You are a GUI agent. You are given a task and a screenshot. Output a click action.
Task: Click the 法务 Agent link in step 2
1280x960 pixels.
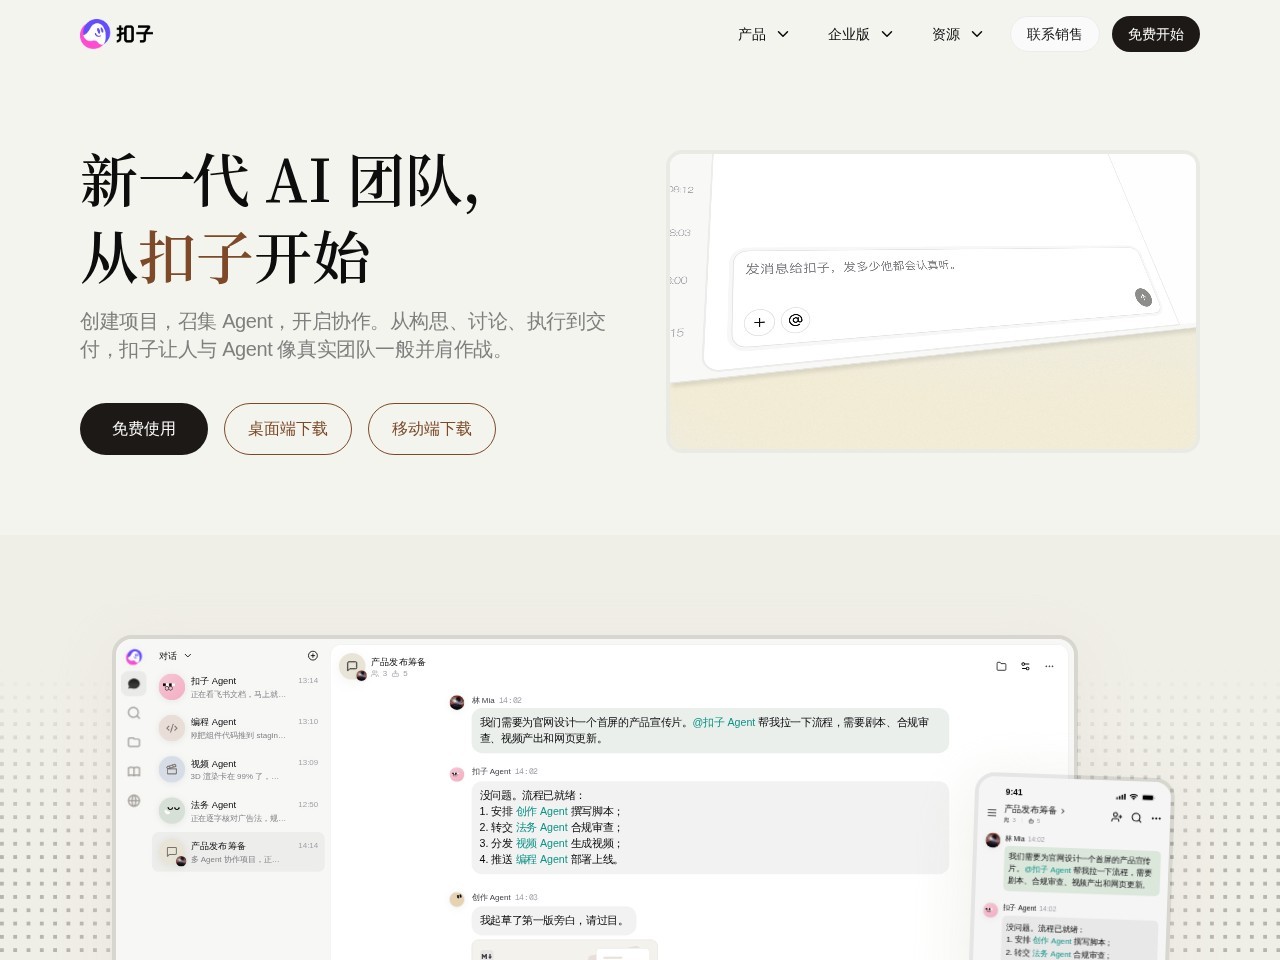tap(542, 828)
